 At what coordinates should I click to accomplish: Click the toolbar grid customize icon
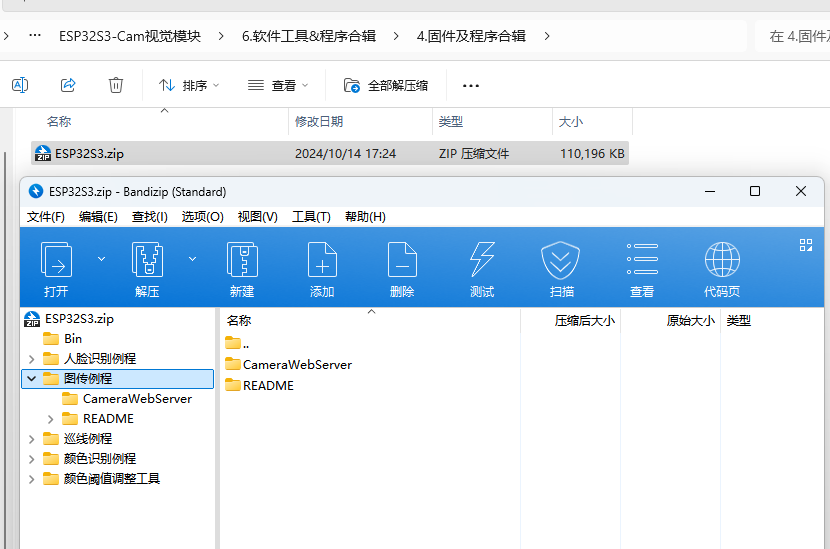[806, 245]
